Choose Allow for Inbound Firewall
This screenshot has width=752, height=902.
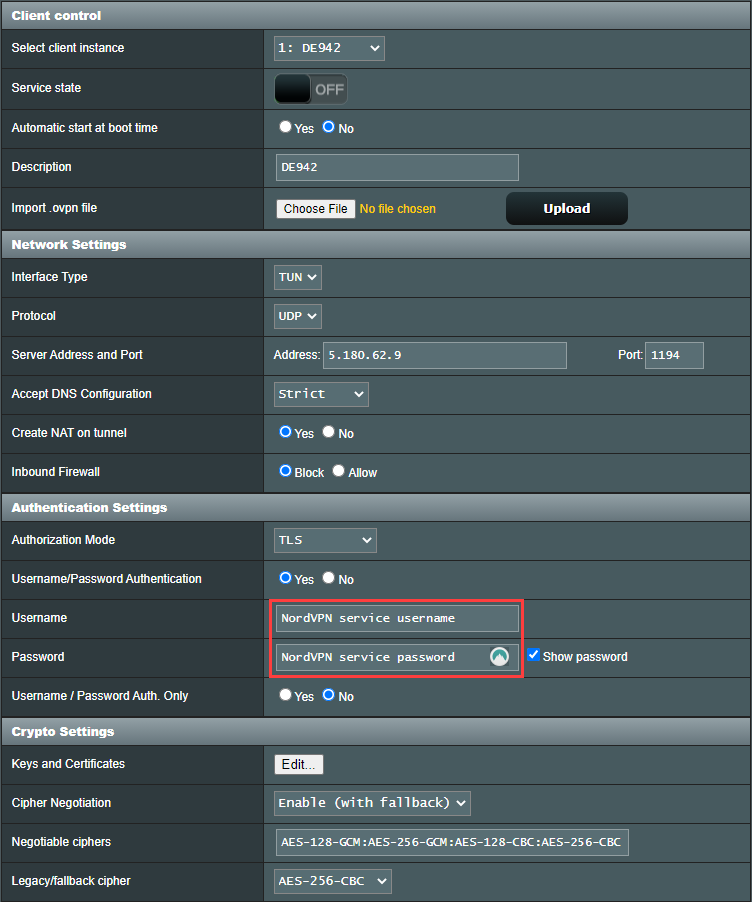tap(338, 472)
